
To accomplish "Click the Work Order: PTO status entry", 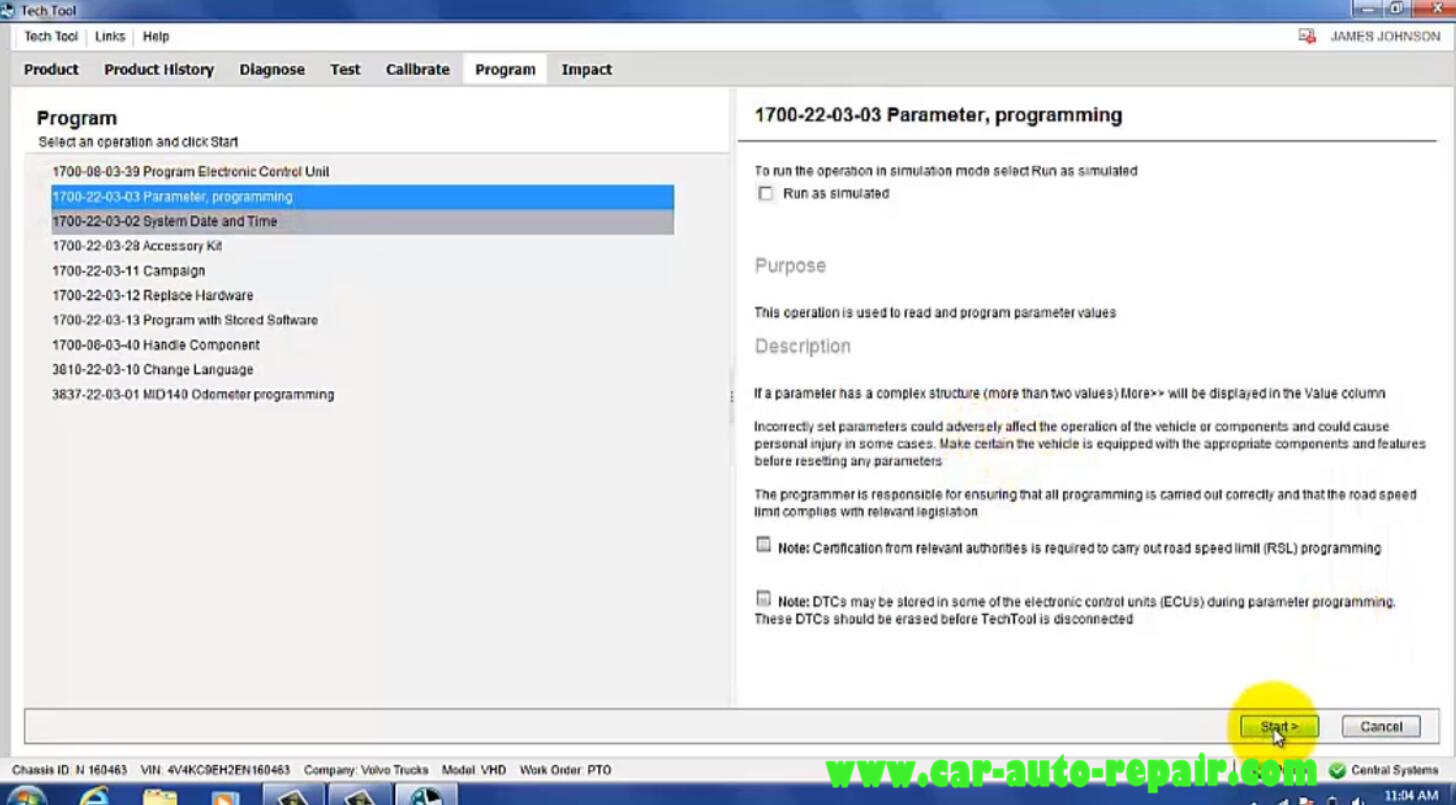I will [565, 770].
